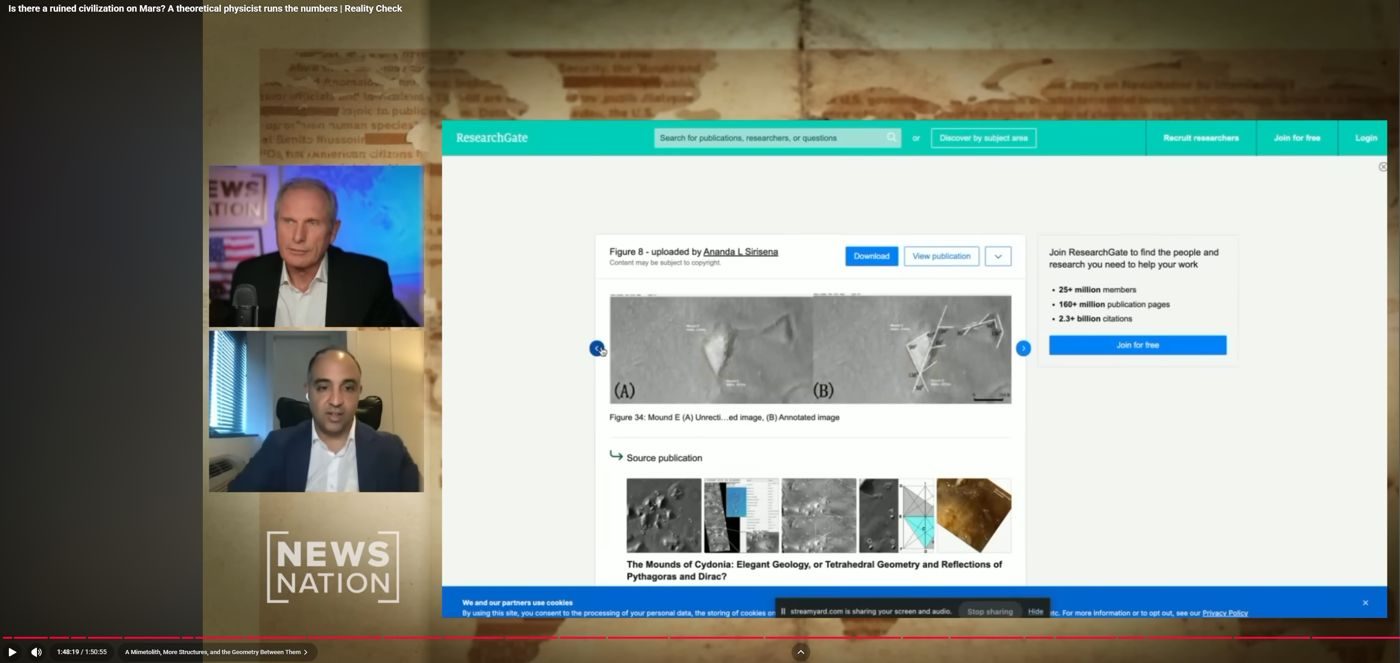Image resolution: width=1400 pixels, height=663 pixels.
Task: Click the streamyard pause sharing icon
Action: (783, 611)
